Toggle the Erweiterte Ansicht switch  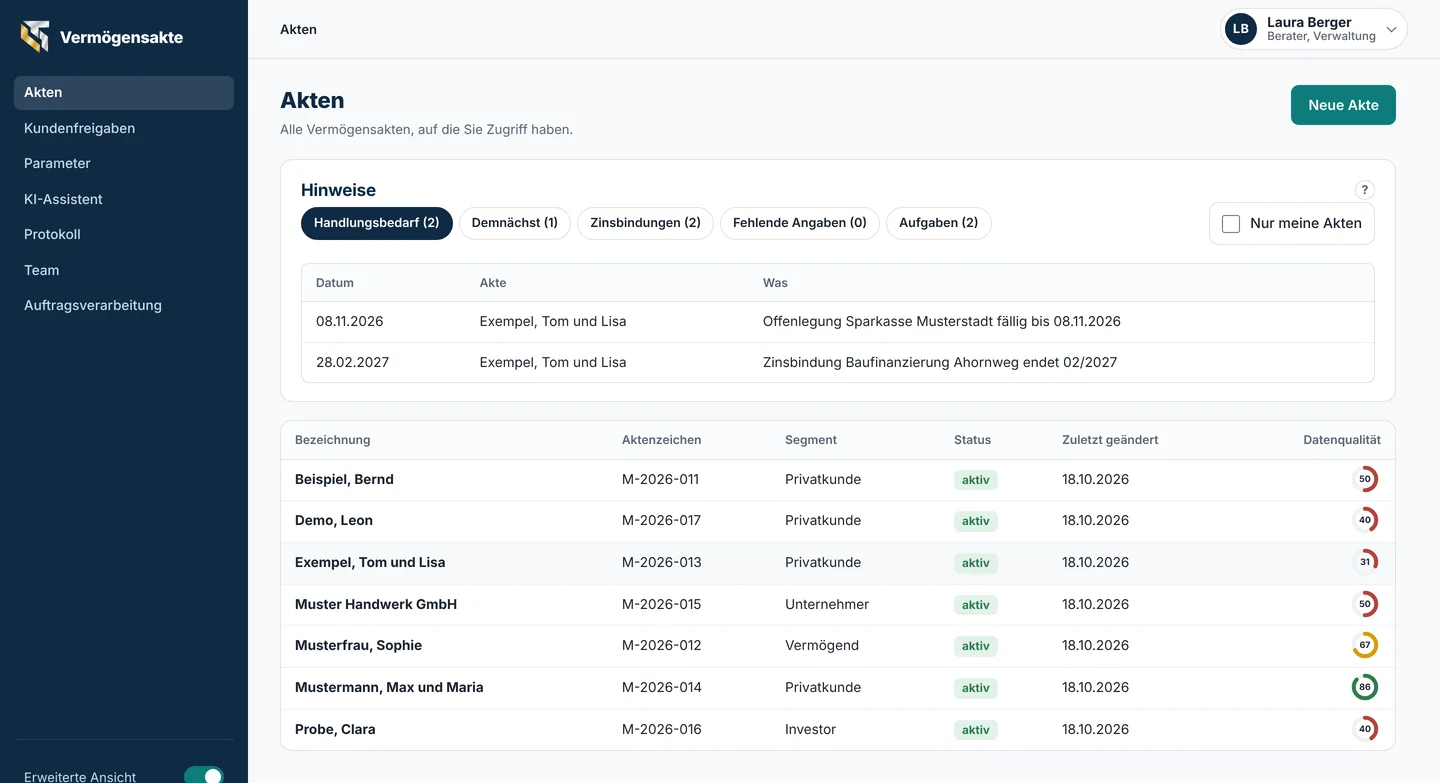point(204,776)
